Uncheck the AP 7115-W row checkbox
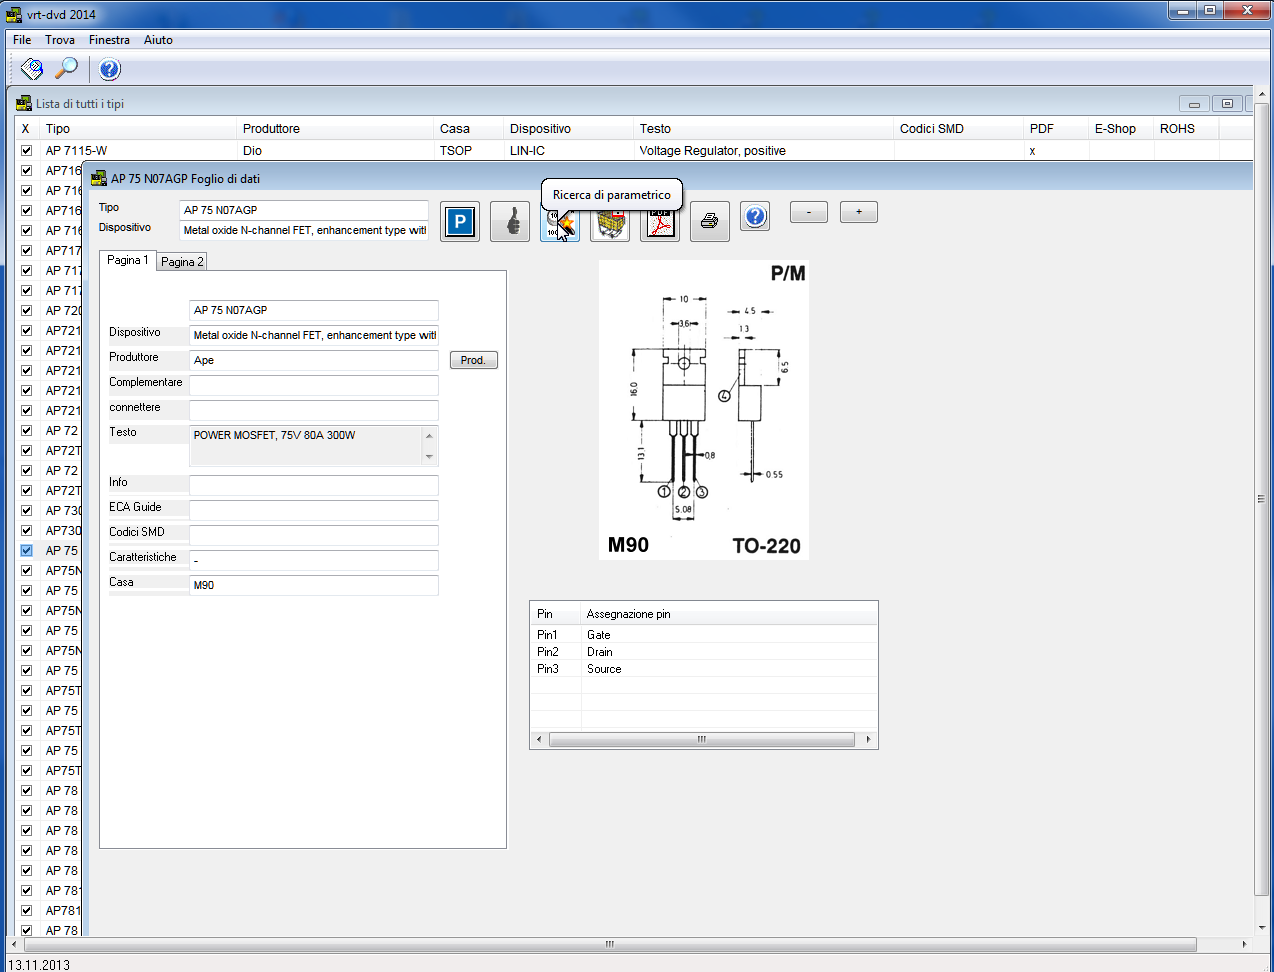 pyautogui.click(x=27, y=151)
